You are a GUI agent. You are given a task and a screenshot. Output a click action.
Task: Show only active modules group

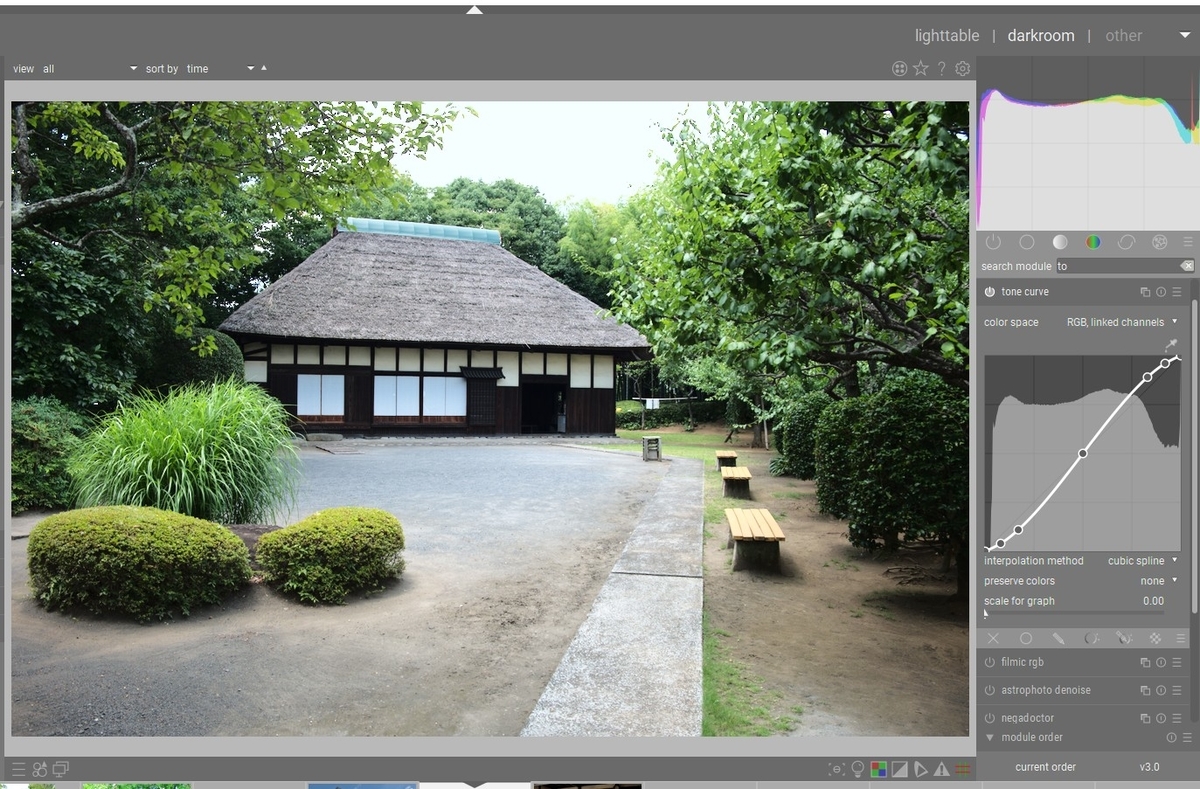pos(993,242)
